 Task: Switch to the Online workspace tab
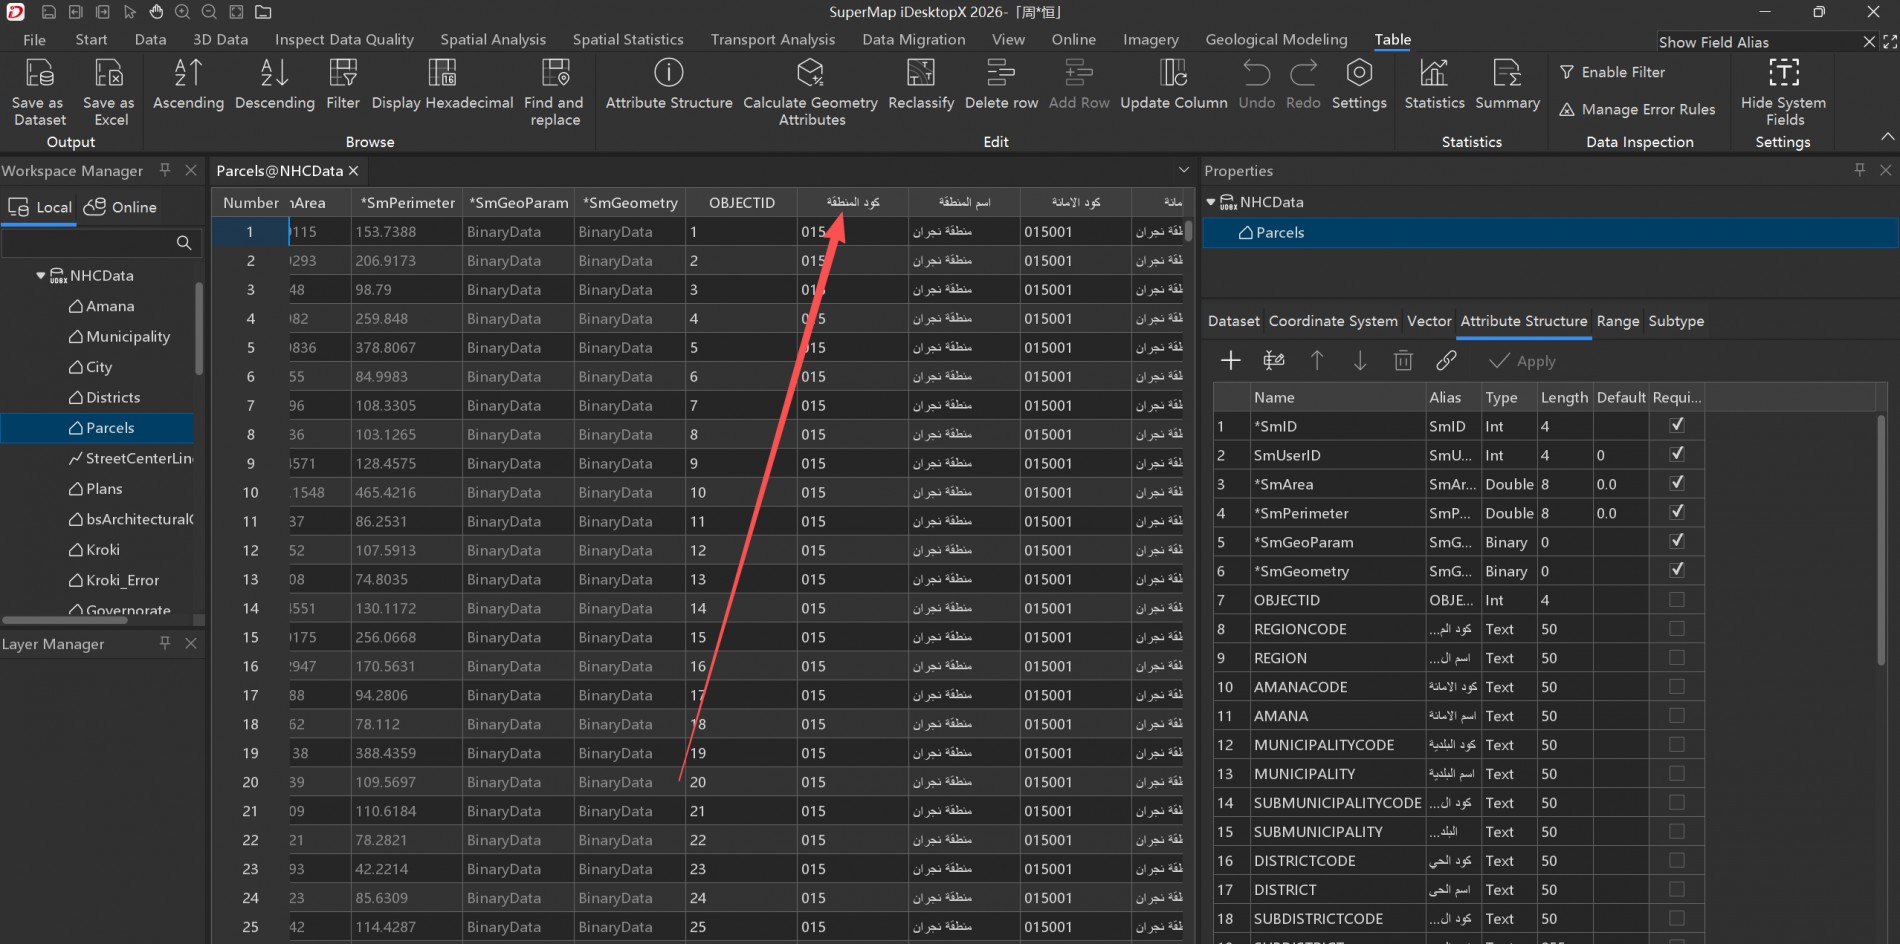121,207
